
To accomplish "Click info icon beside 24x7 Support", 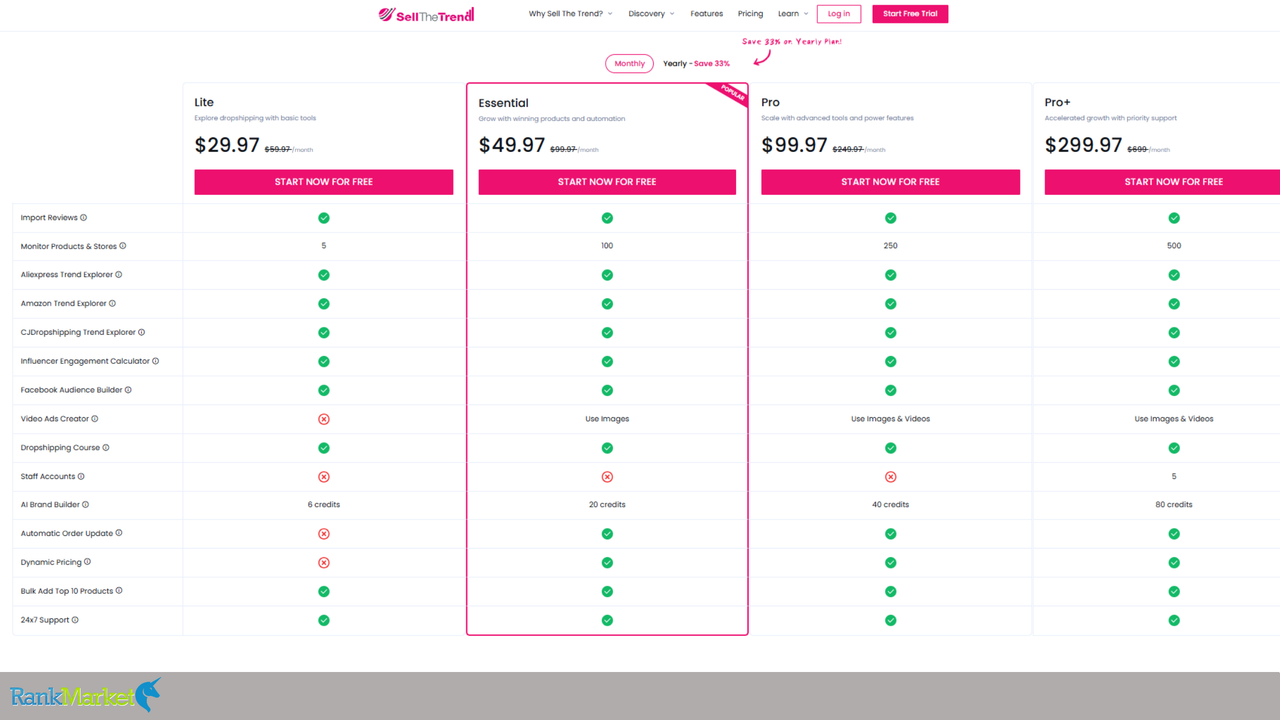I will [75, 620].
